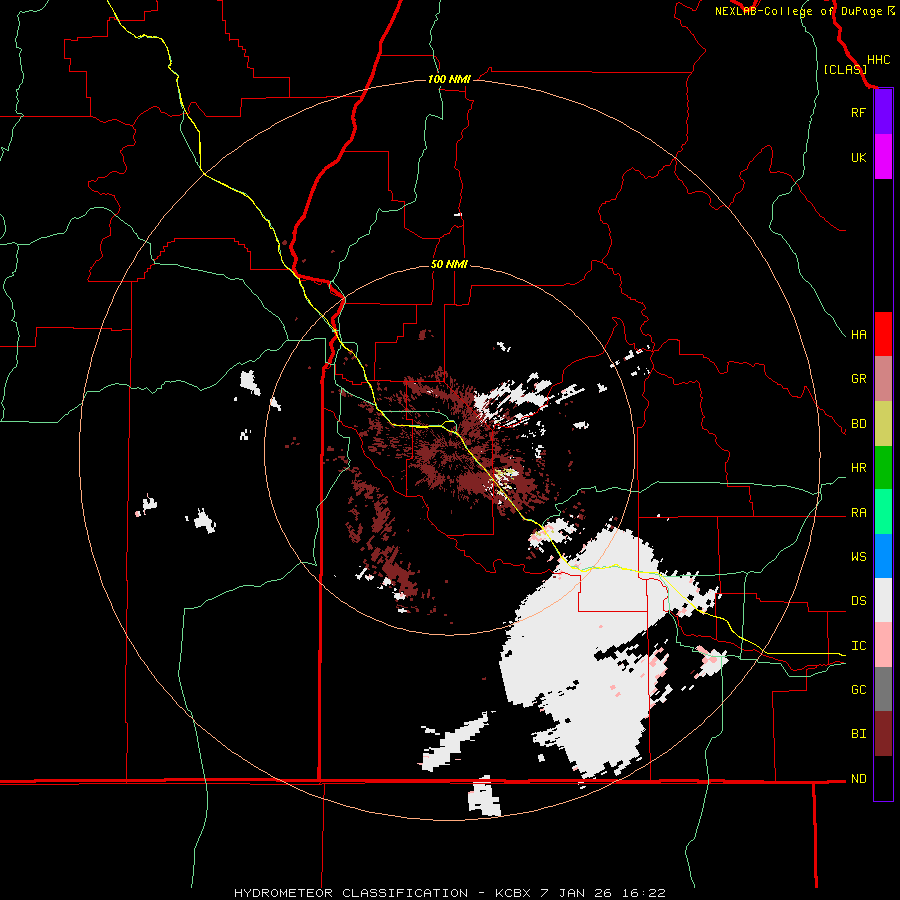Click the large white dry snow area
The height and width of the screenshot is (900, 900).
point(585,649)
